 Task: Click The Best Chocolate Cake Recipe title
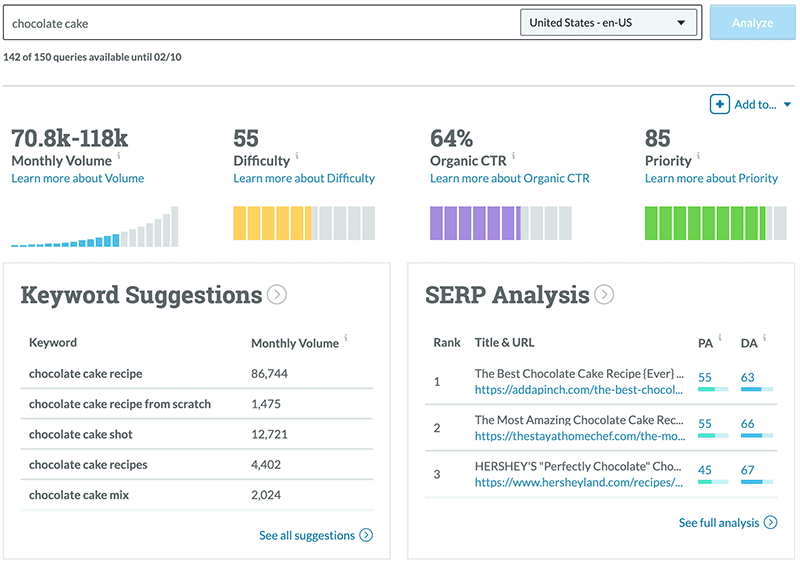[x=579, y=374]
